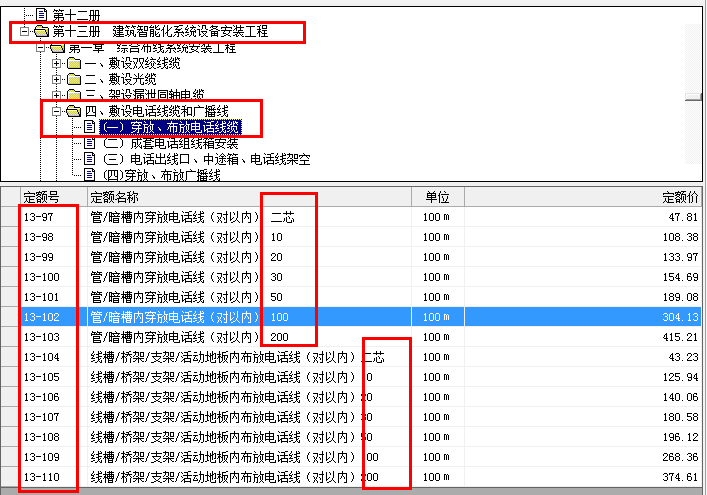The width and height of the screenshot is (707, 495).
Task: Select tree item (四)穿放、布放广播线
Action: click(161, 175)
